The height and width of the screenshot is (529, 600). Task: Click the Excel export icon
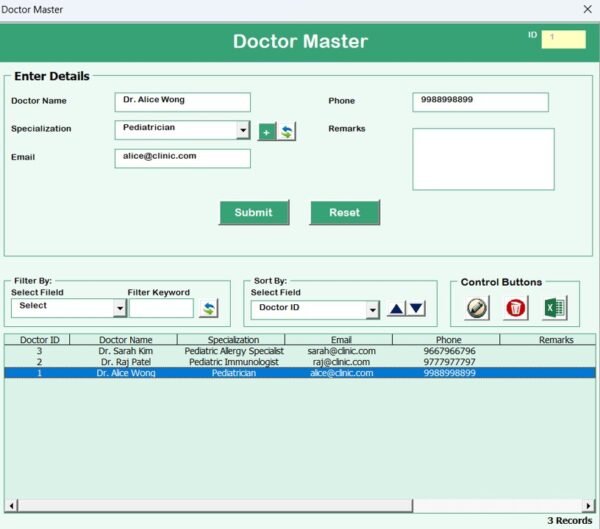pos(554,308)
